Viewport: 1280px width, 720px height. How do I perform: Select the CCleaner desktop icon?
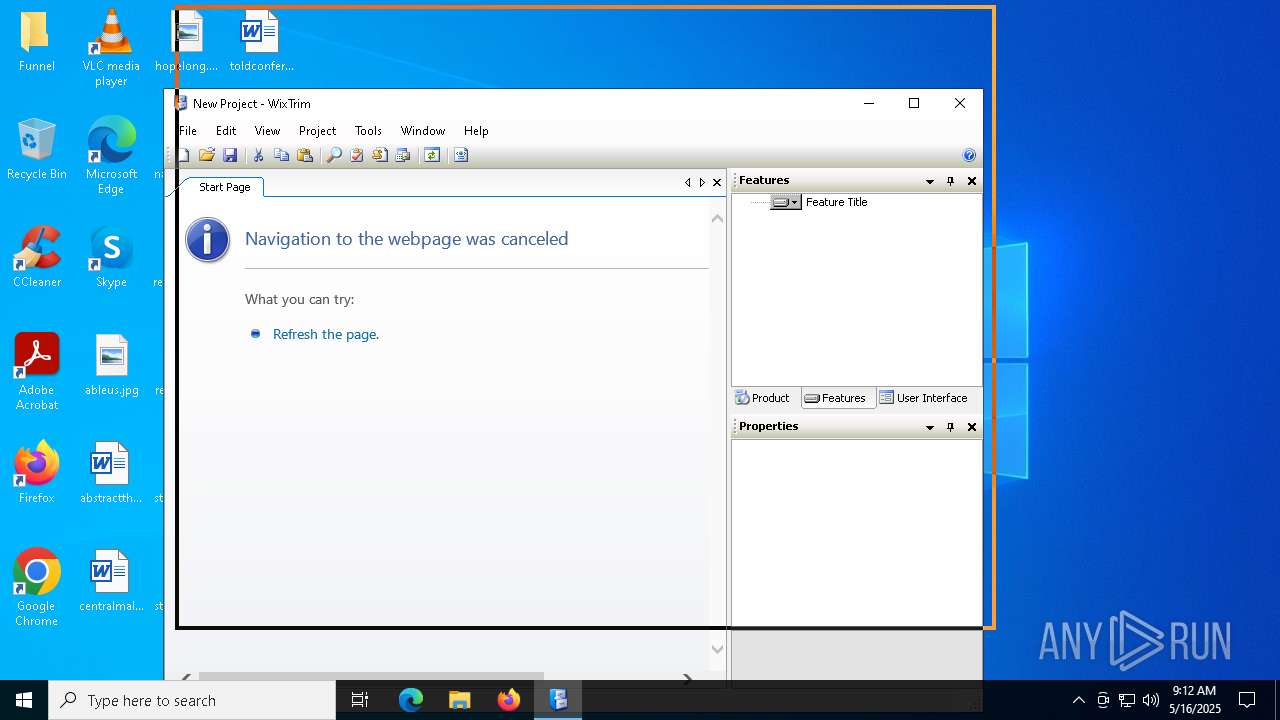37,257
